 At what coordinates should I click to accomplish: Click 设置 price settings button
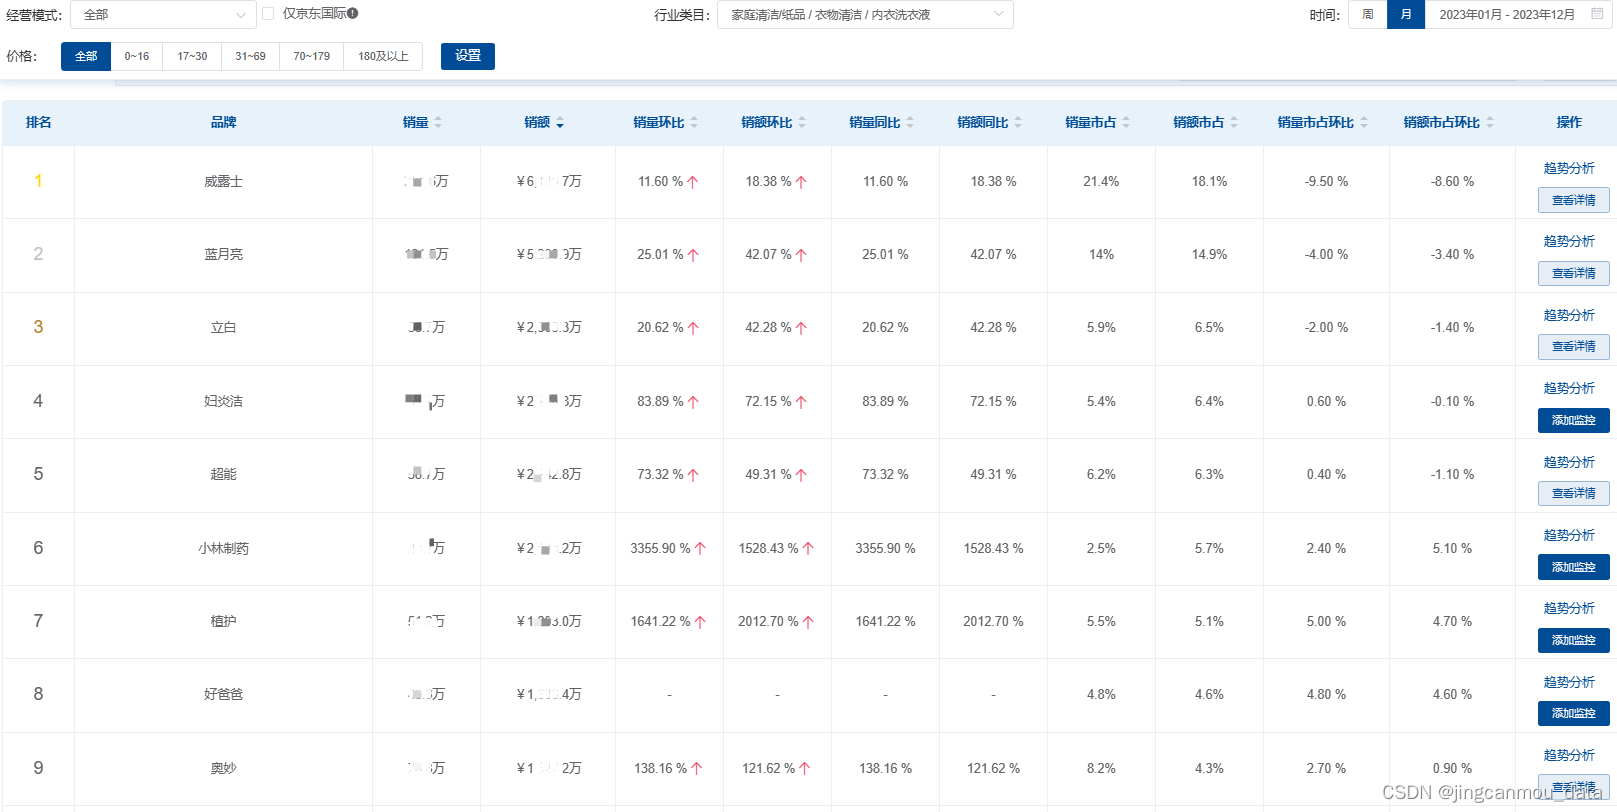click(468, 56)
